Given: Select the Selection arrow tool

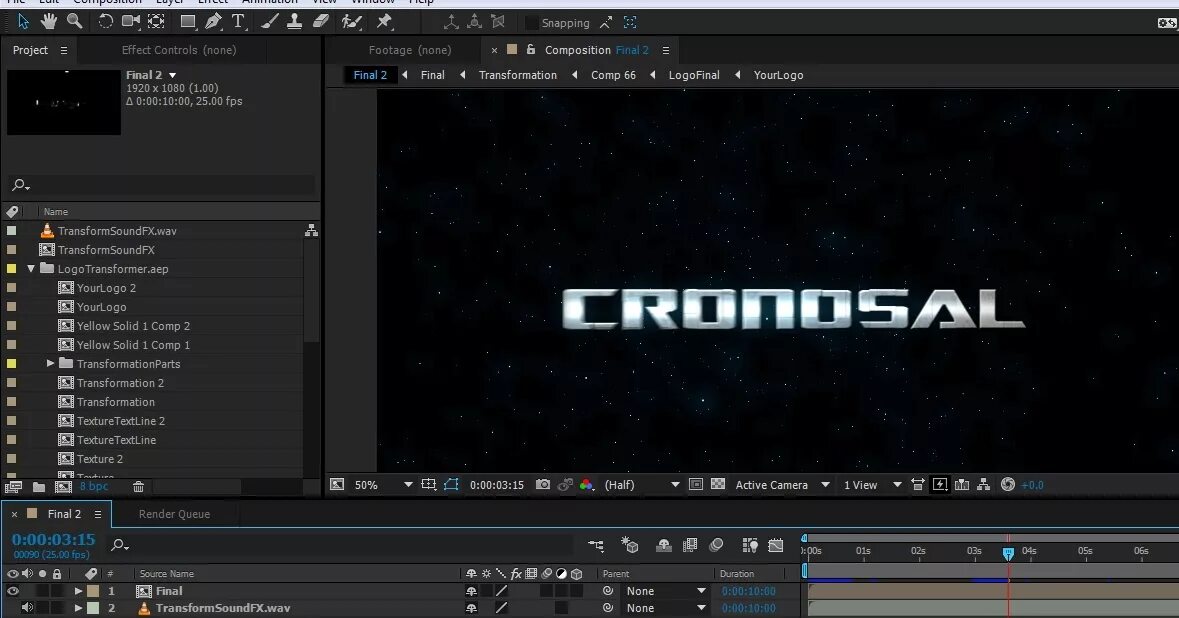Looking at the screenshot, I should (23, 22).
